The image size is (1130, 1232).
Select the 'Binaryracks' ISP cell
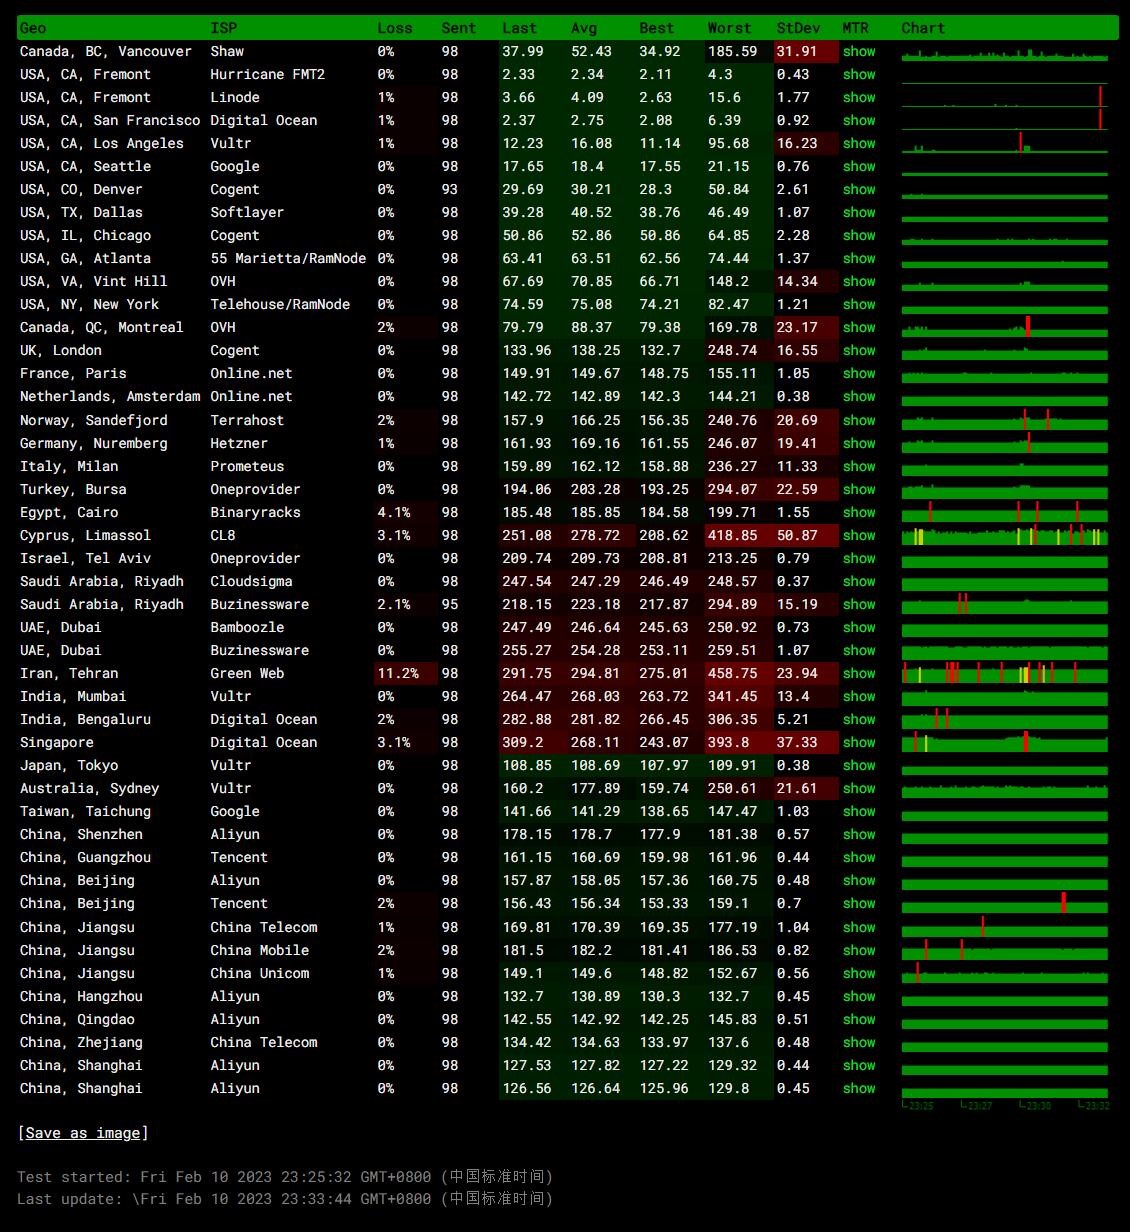255,512
